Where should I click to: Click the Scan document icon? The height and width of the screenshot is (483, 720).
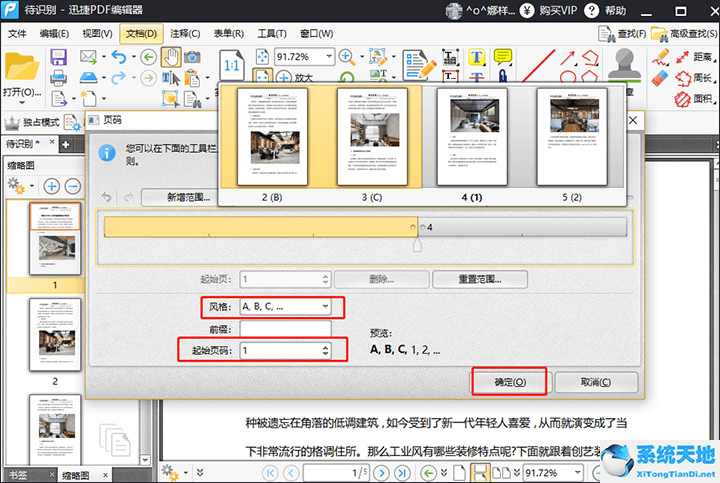click(x=88, y=77)
